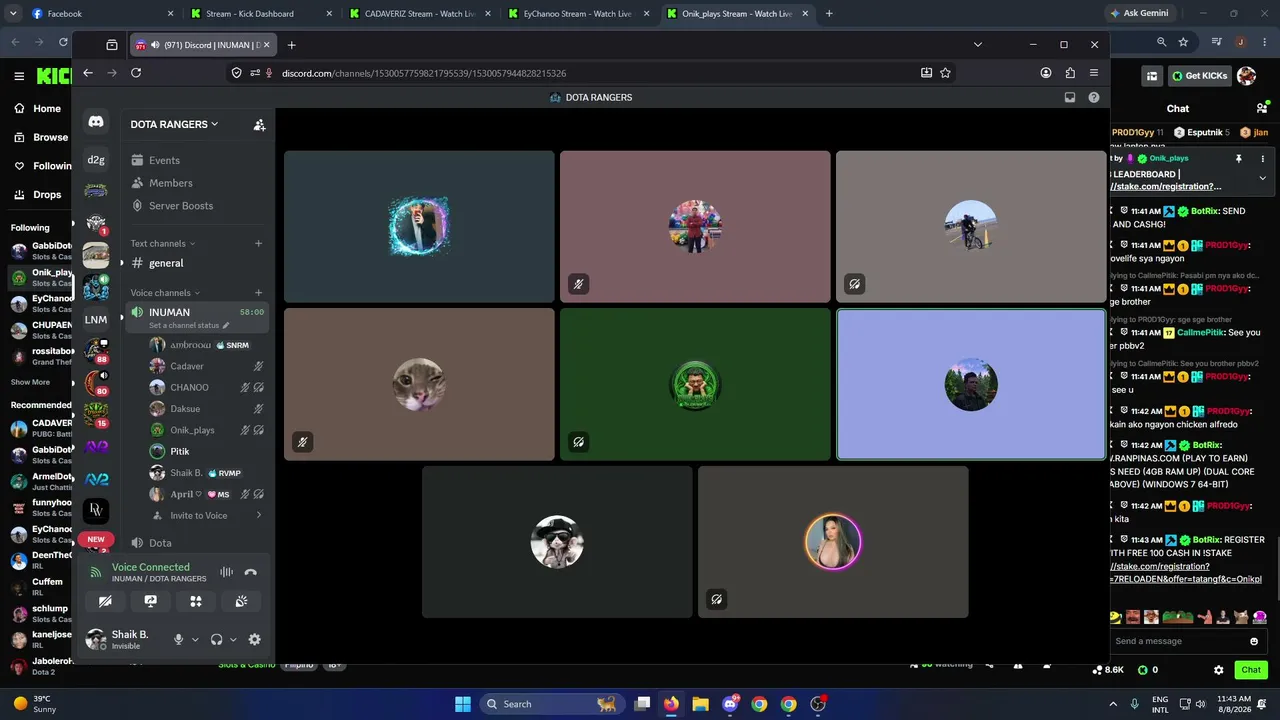This screenshot has width=1280, height=720.
Task: Reload the Discord page
Action: click(x=136, y=73)
